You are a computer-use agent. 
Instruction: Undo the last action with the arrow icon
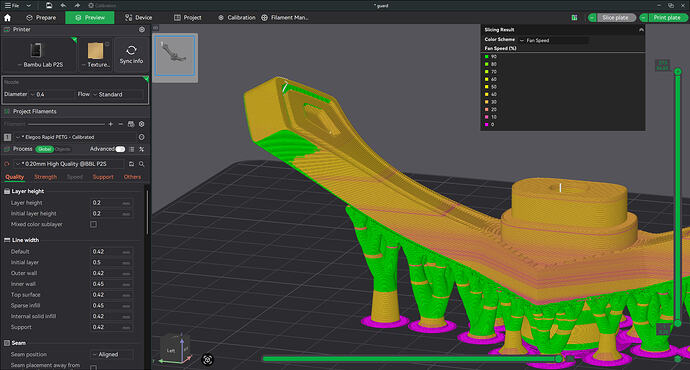pos(63,5)
